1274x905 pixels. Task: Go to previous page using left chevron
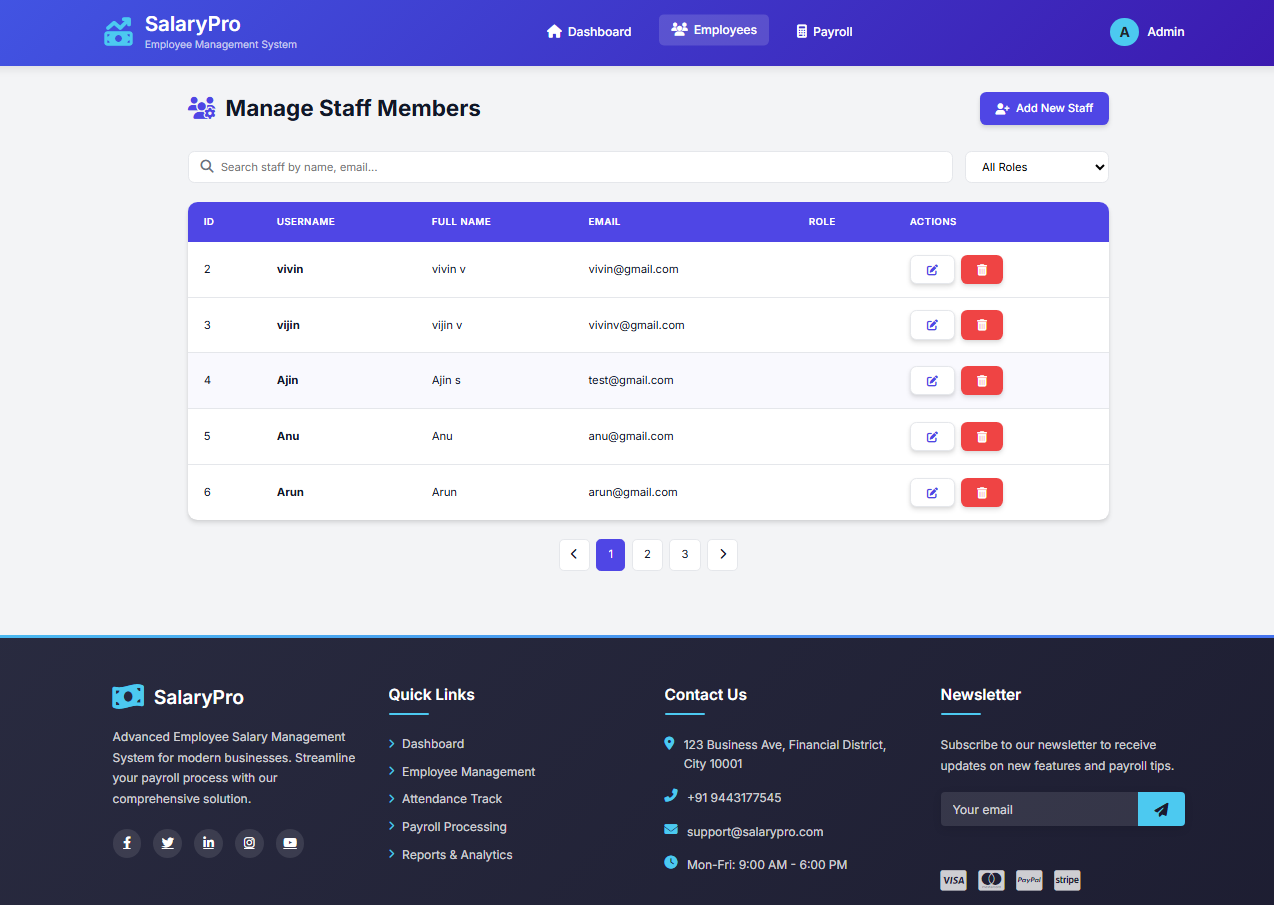coord(574,555)
